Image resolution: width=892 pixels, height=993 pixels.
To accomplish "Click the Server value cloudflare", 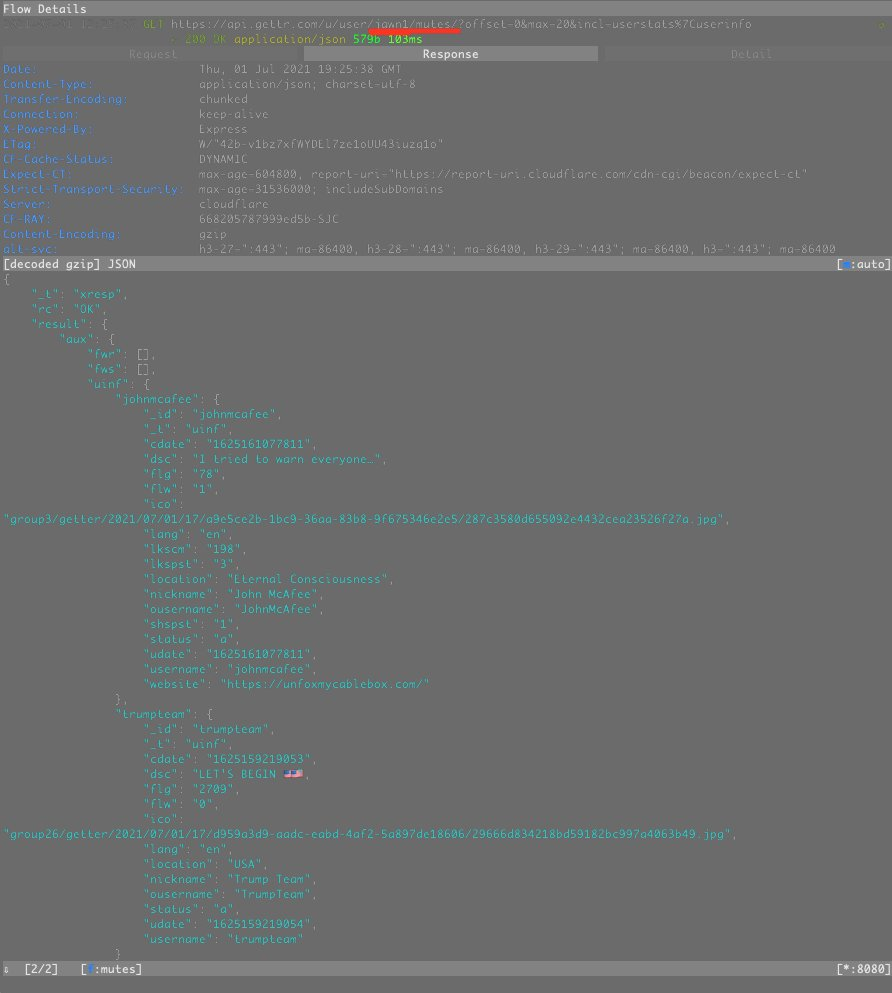I will 234,205.
